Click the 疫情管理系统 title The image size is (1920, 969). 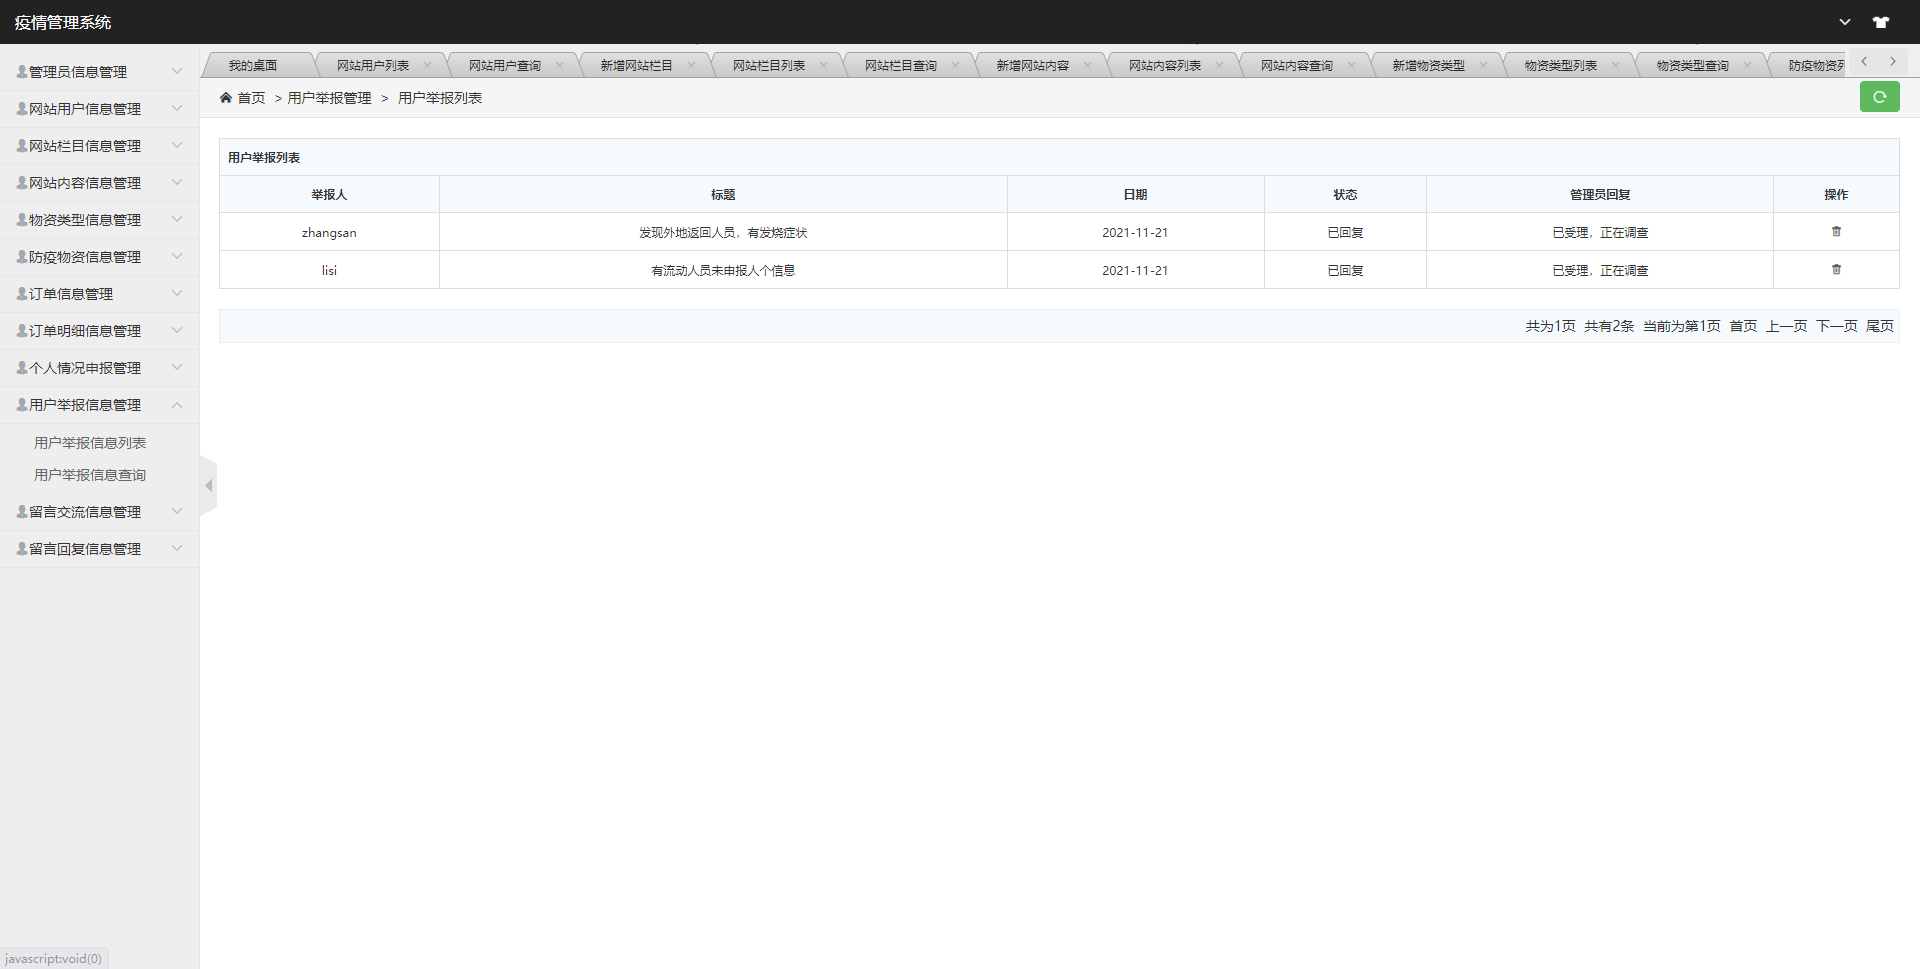pyautogui.click(x=63, y=22)
